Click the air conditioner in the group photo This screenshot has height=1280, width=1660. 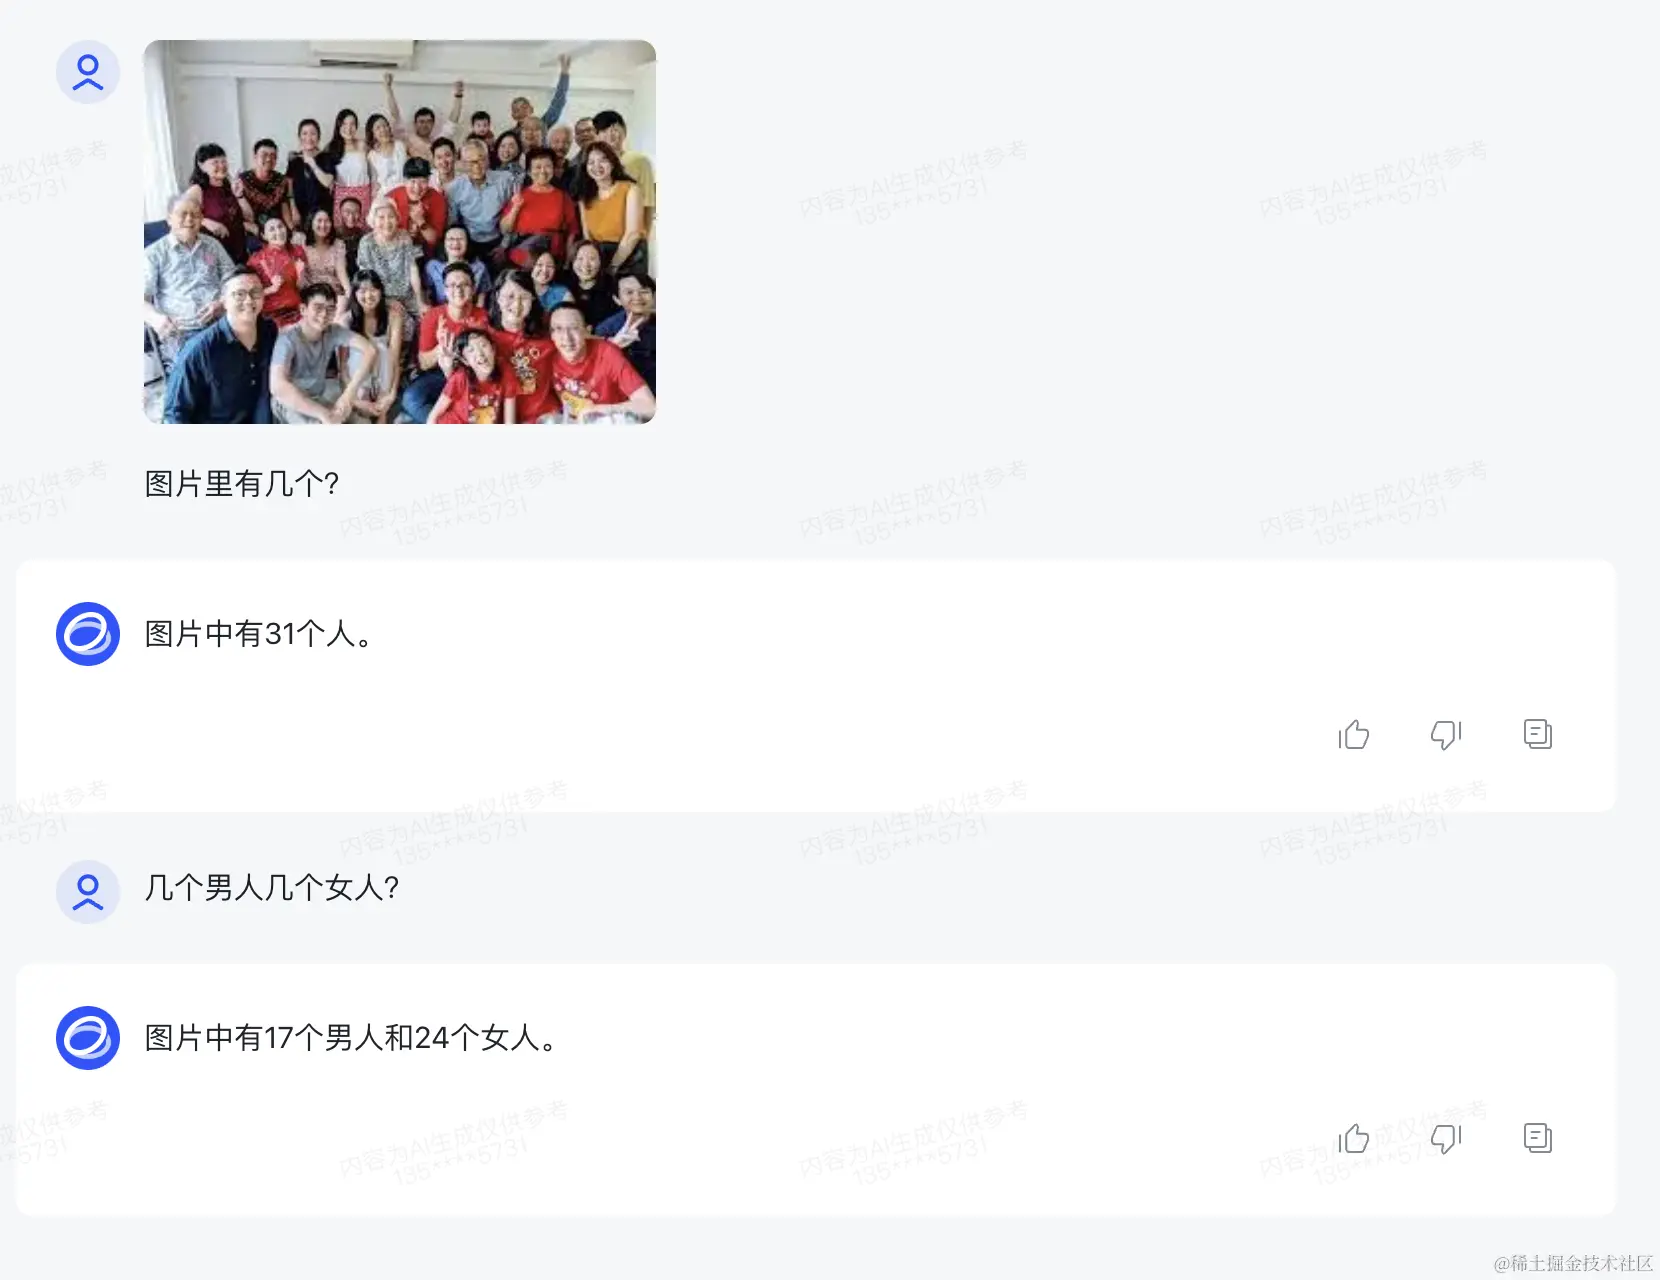click(x=360, y=54)
